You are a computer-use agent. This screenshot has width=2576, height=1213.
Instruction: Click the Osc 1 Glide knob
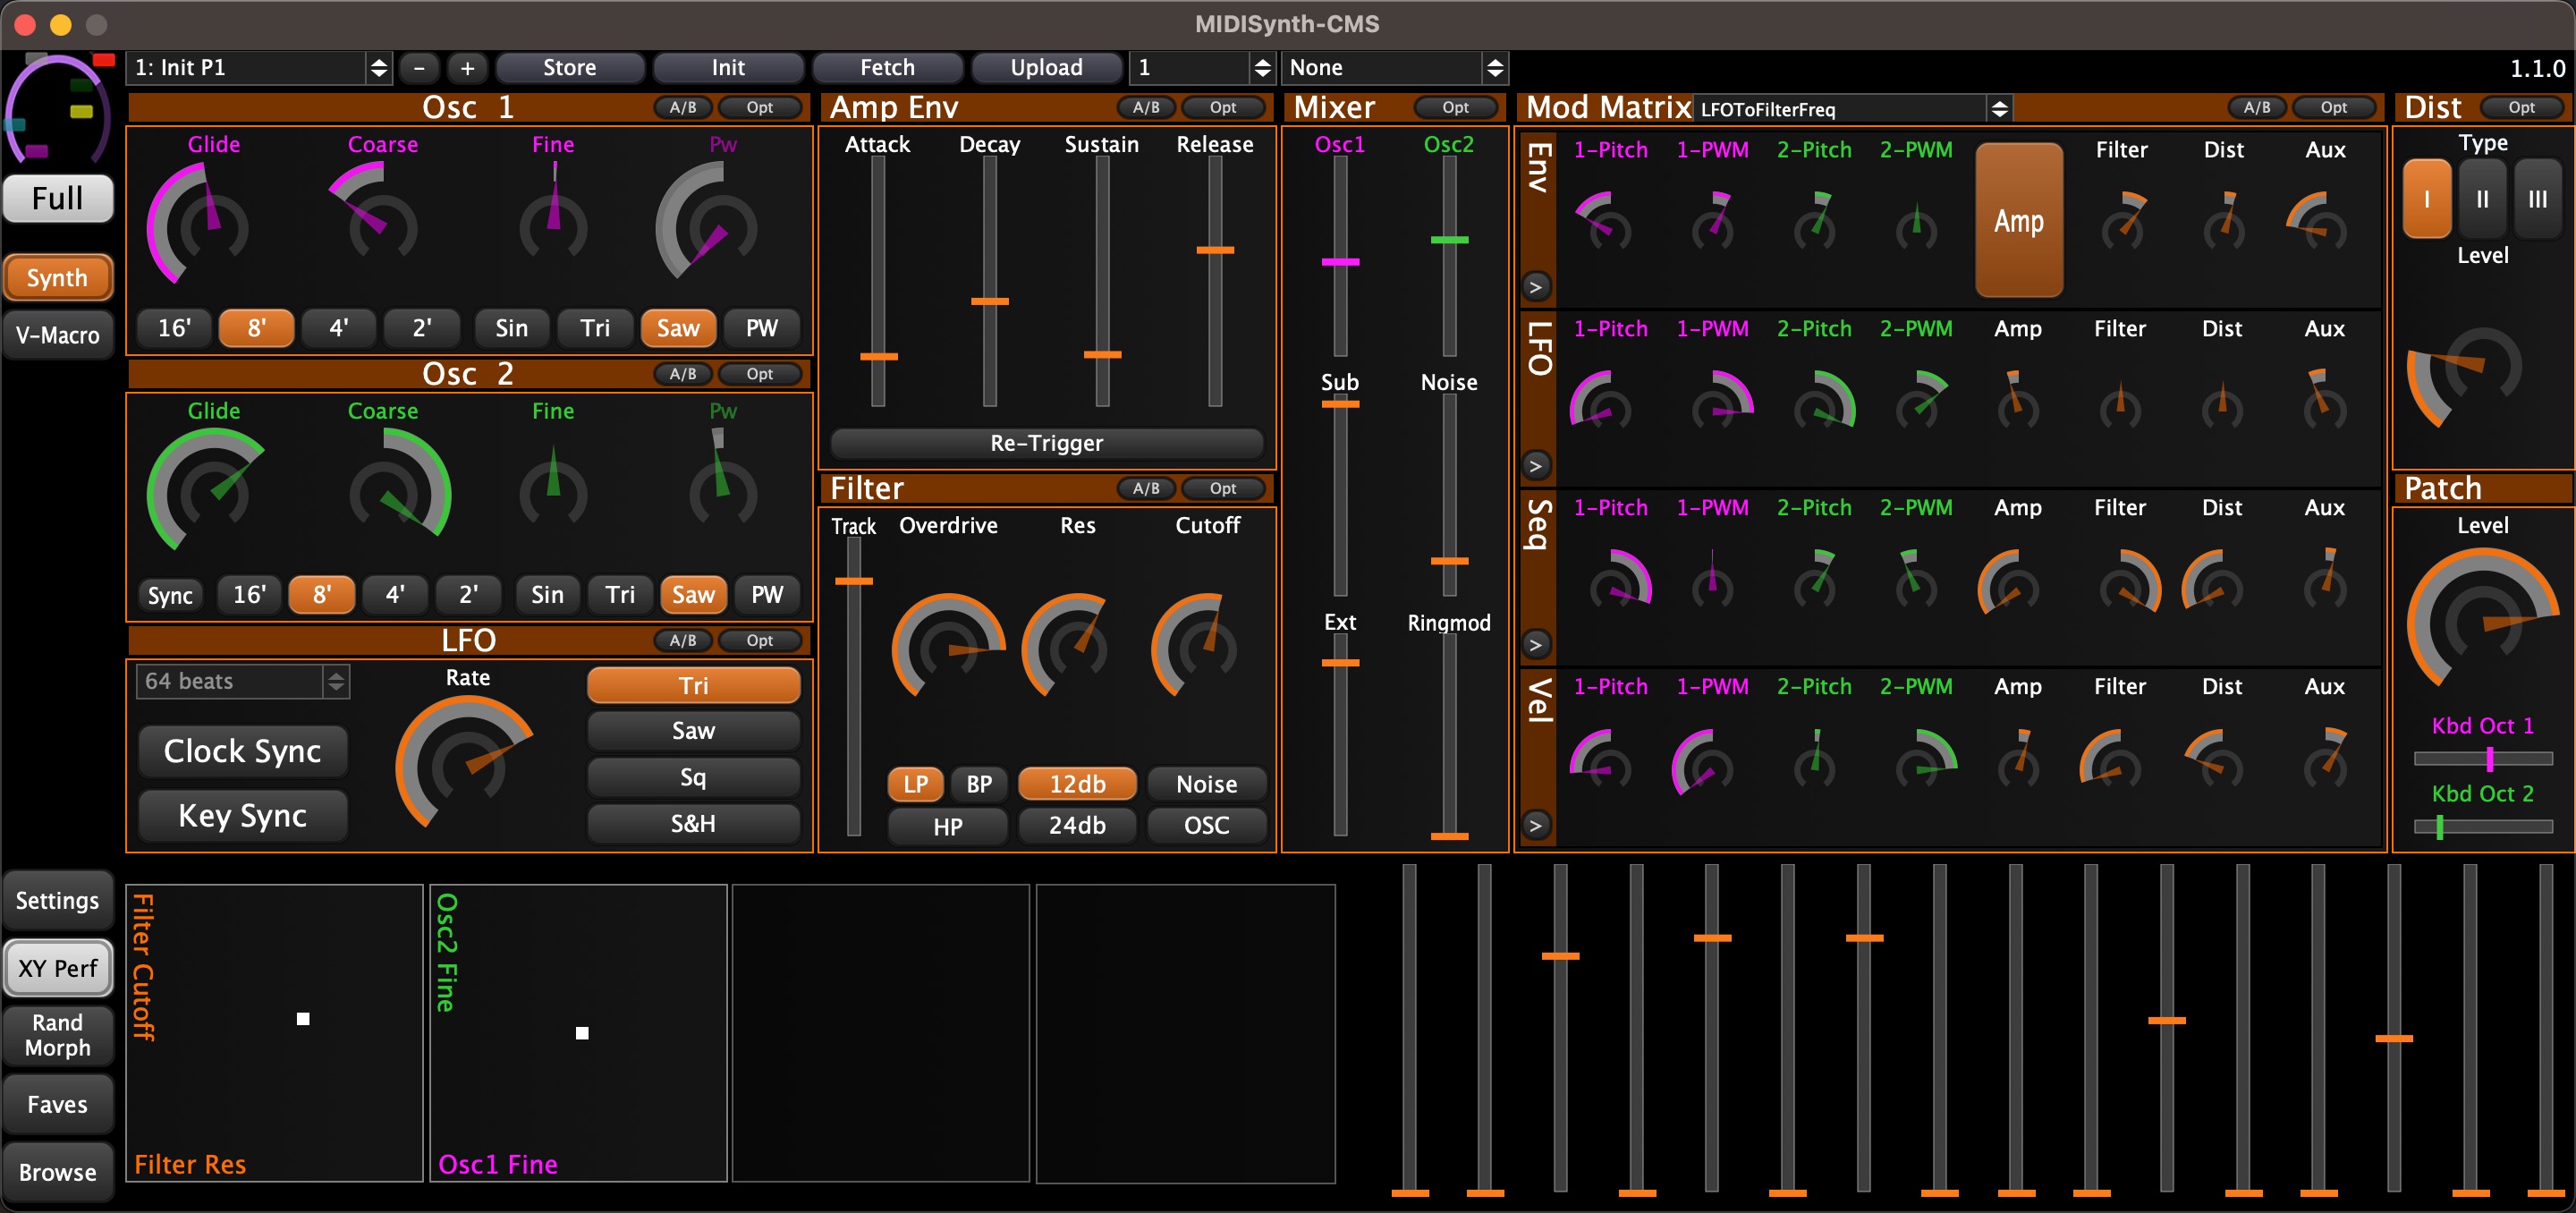212,225
